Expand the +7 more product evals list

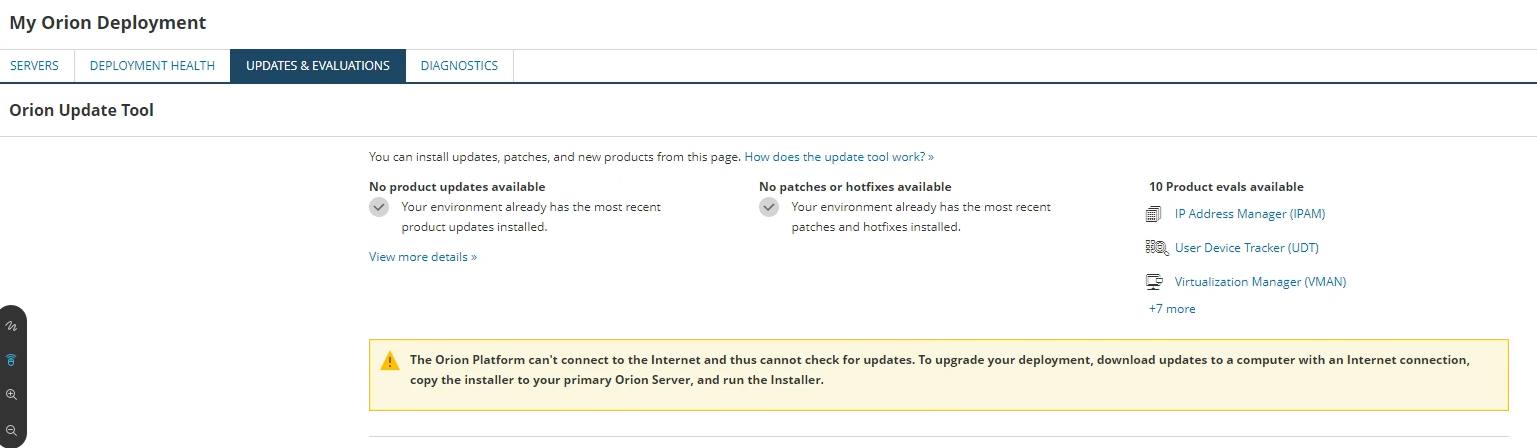tap(1172, 309)
